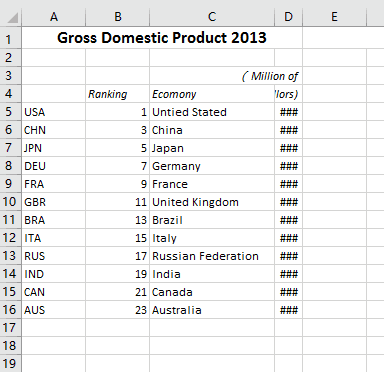Click ranking value 9 in FRA row
The width and height of the screenshot is (384, 372).
(118, 184)
